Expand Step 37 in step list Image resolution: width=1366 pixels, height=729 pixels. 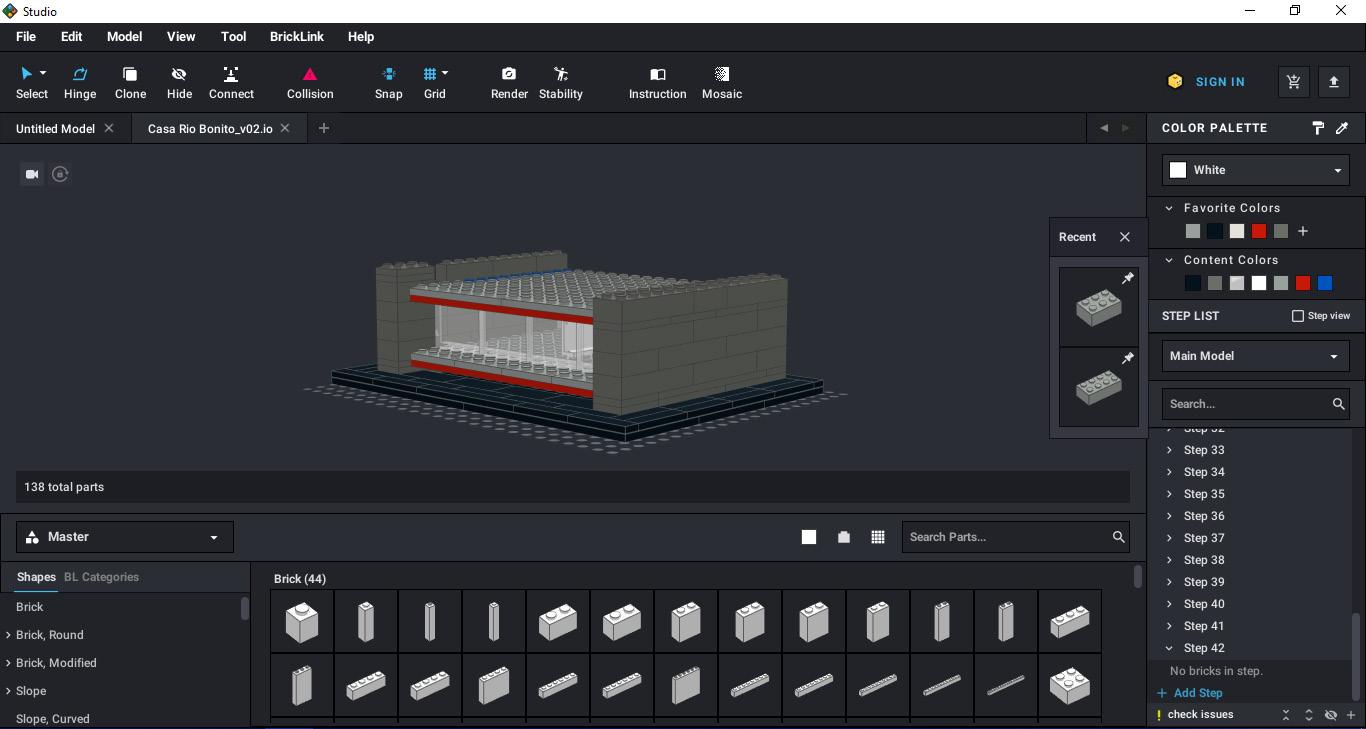[x=1170, y=538]
